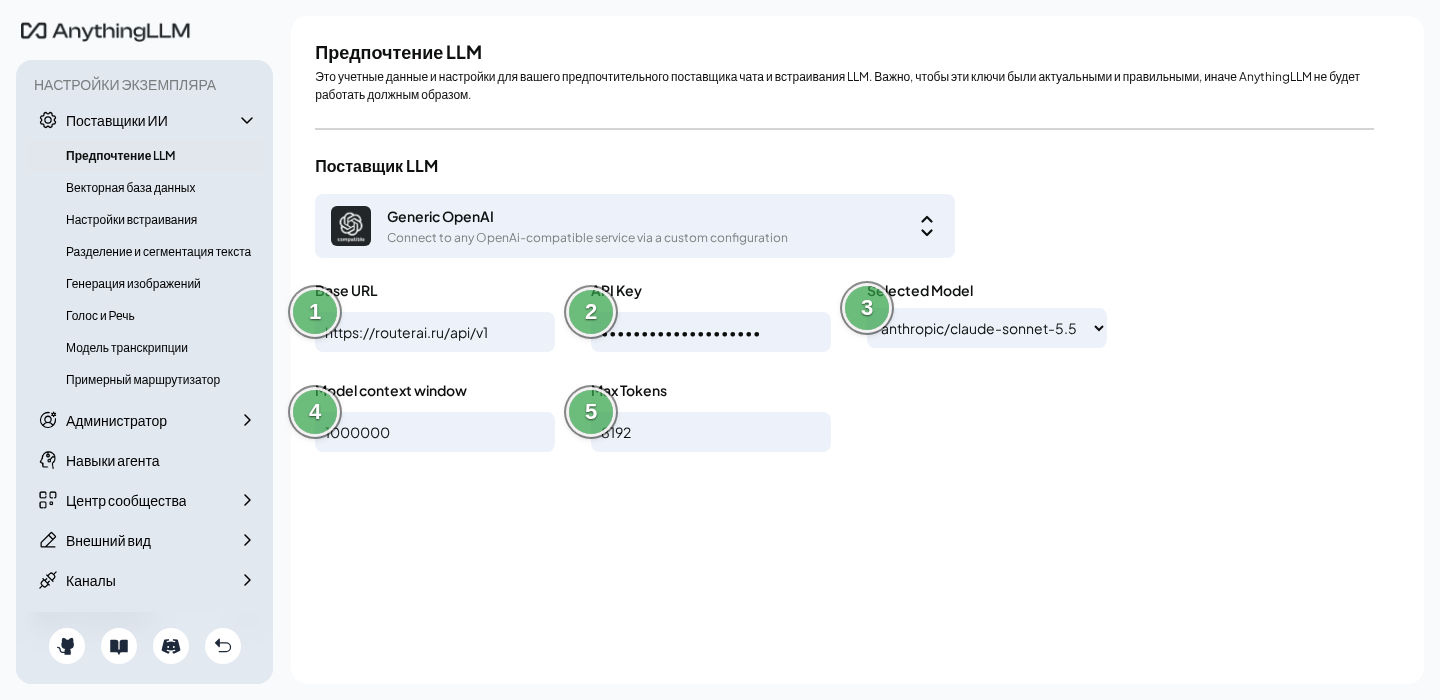Screen dimensions: 1440x700
Task: Click the Base URL input field
Action: coord(435,332)
